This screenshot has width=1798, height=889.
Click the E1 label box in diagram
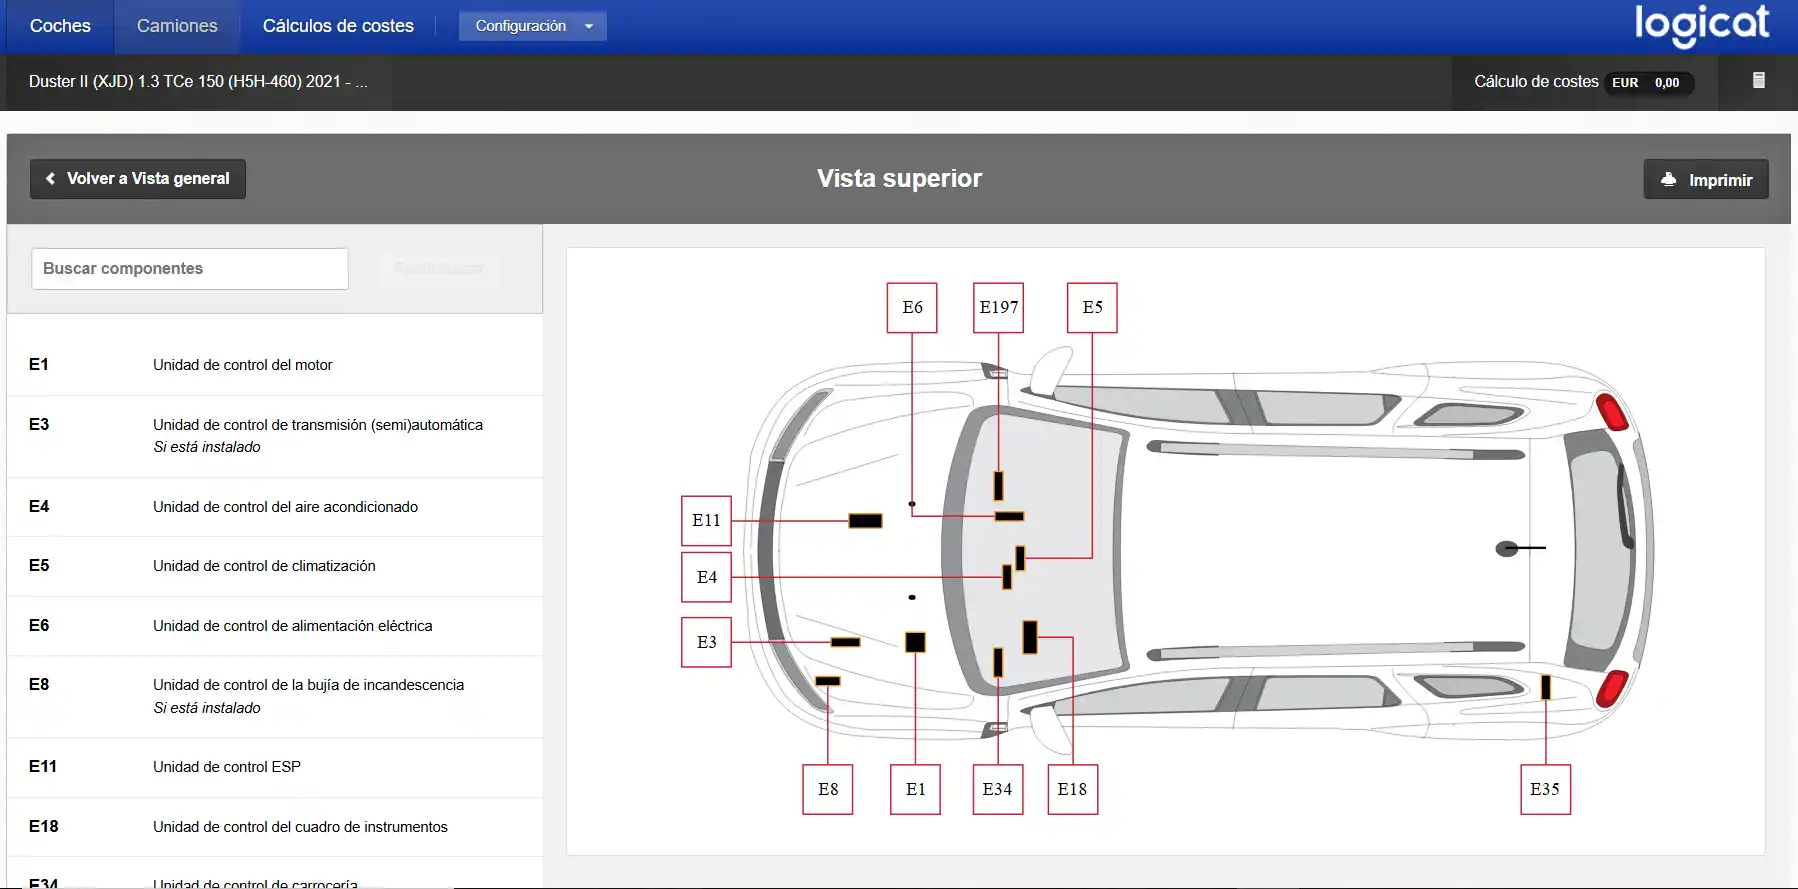coord(915,790)
